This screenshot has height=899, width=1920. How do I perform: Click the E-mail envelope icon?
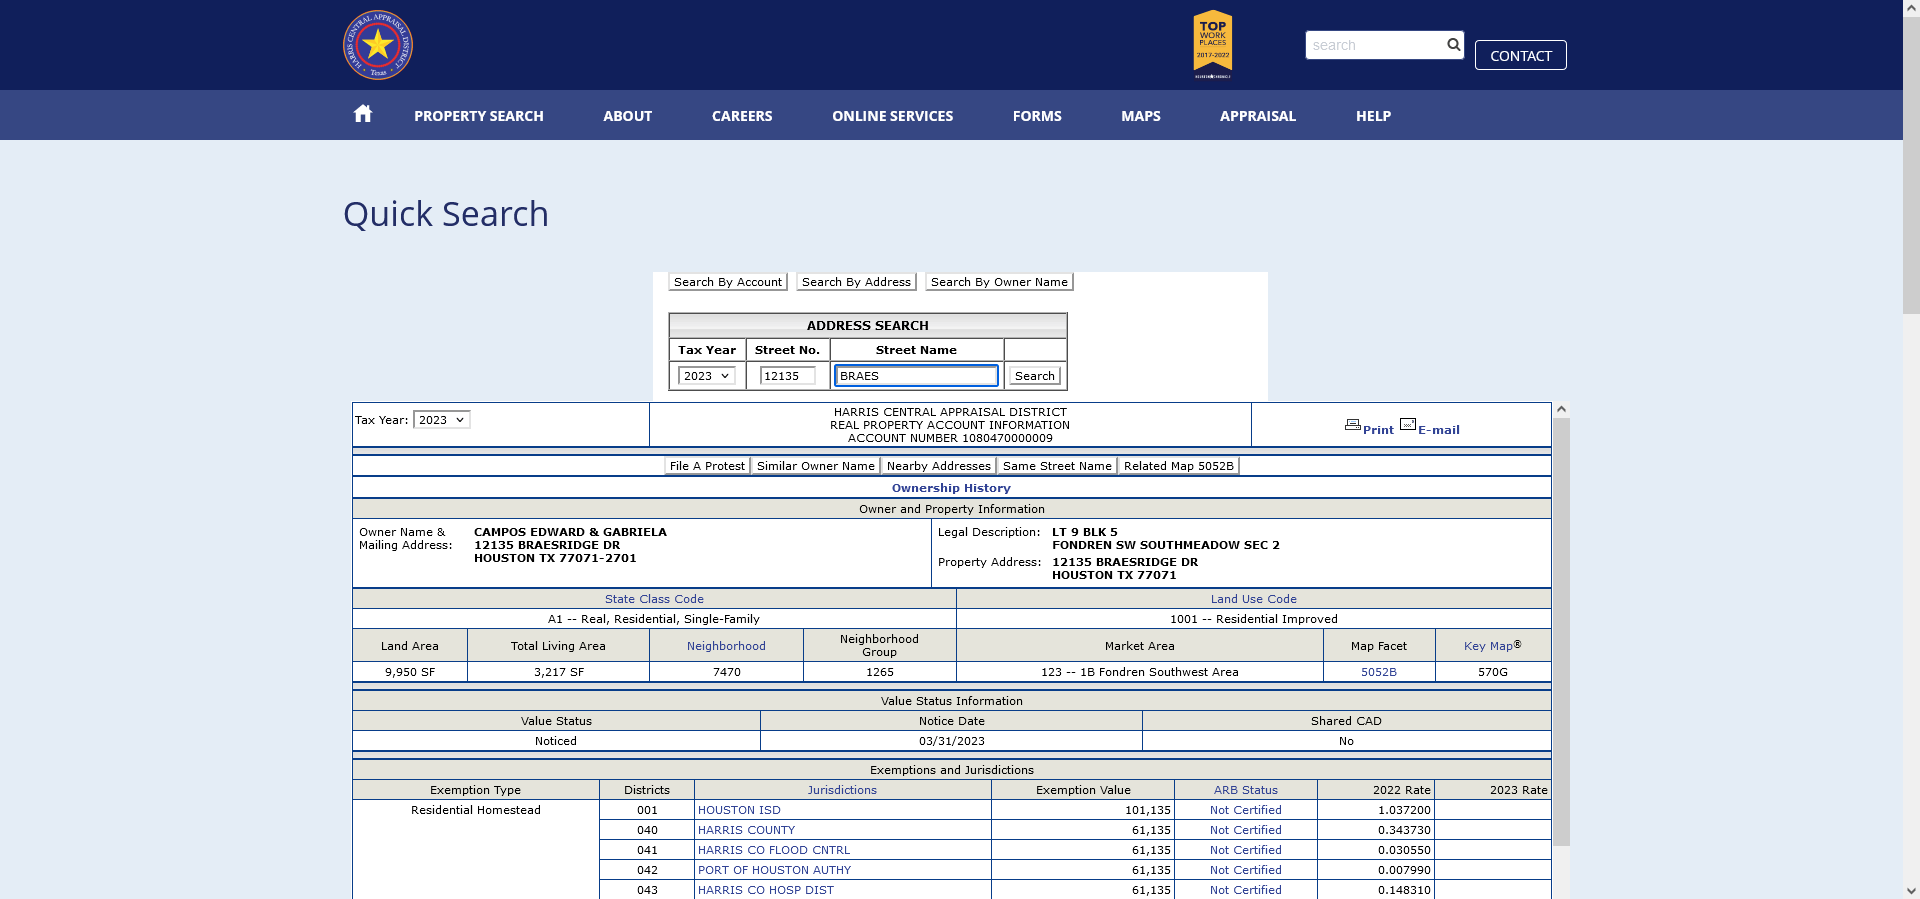[x=1408, y=424]
